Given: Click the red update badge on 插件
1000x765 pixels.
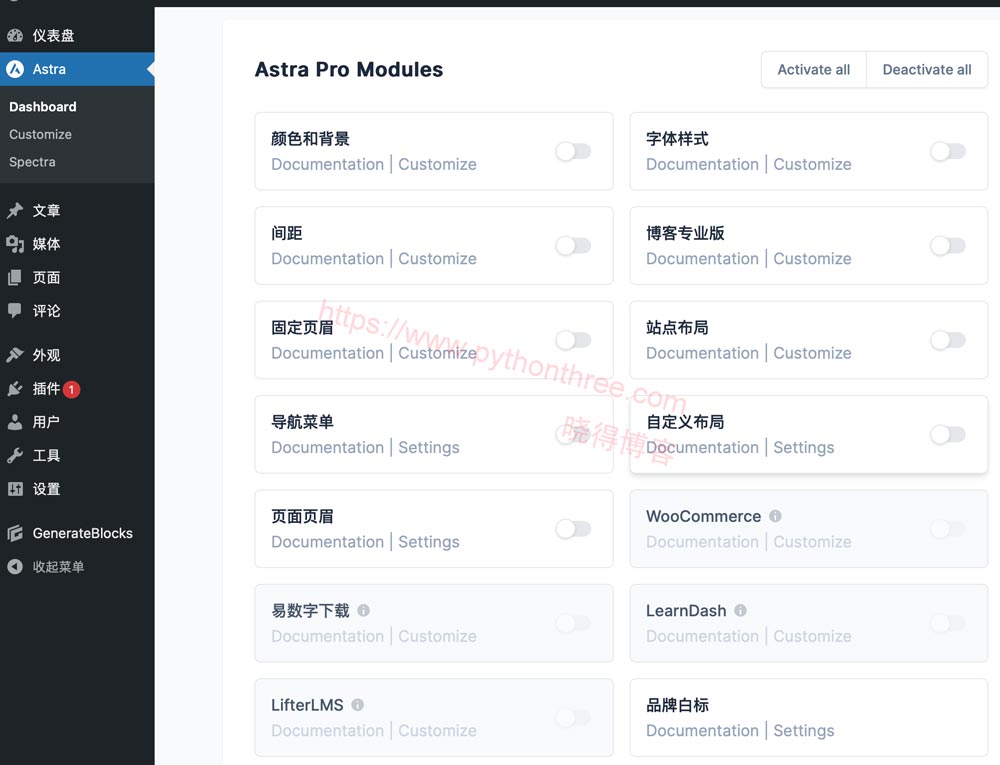Looking at the screenshot, I should pos(71,389).
